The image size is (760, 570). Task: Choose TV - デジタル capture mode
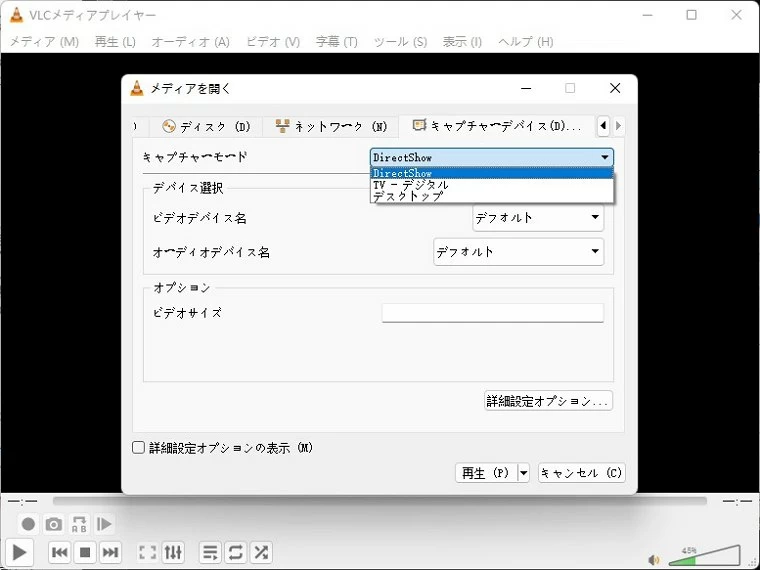[x=492, y=185]
